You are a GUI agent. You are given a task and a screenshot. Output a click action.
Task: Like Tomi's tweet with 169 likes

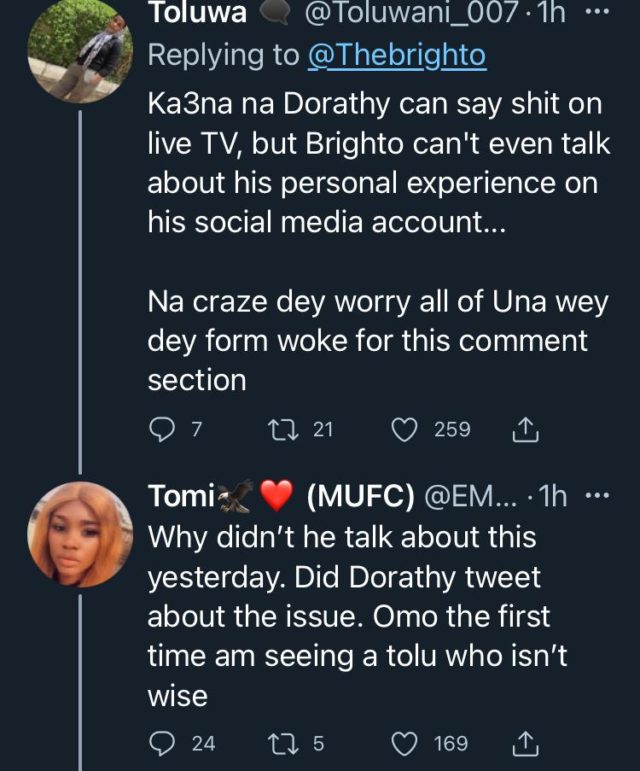click(403, 744)
